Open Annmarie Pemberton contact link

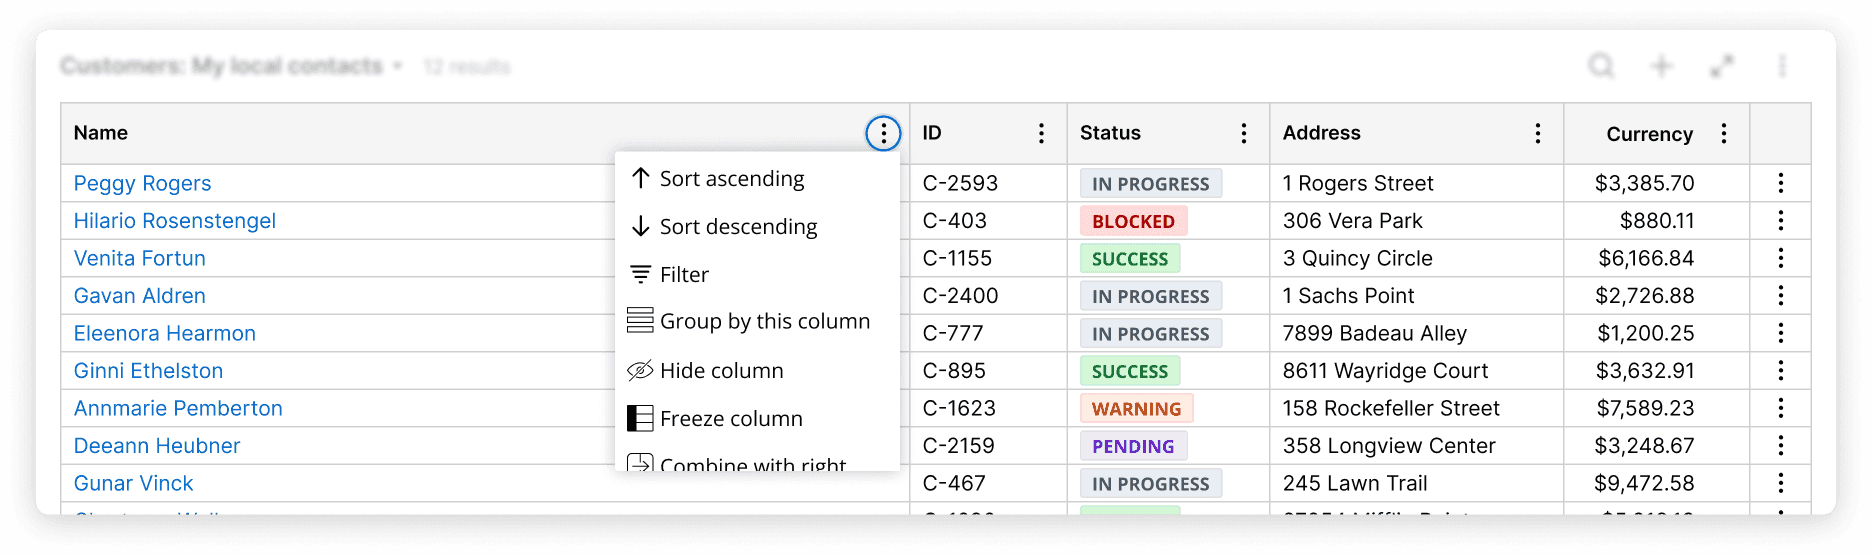pos(178,408)
